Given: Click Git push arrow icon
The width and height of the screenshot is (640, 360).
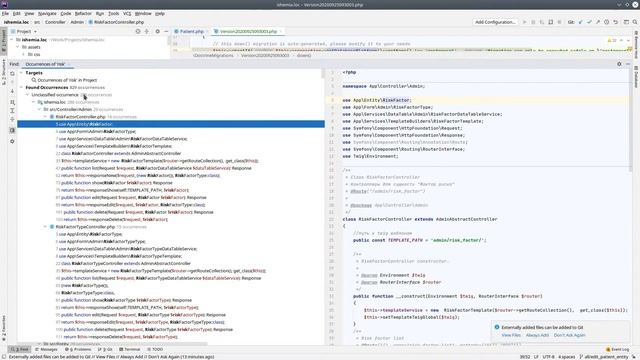Looking at the screenshot, I should tap(598, 22).
